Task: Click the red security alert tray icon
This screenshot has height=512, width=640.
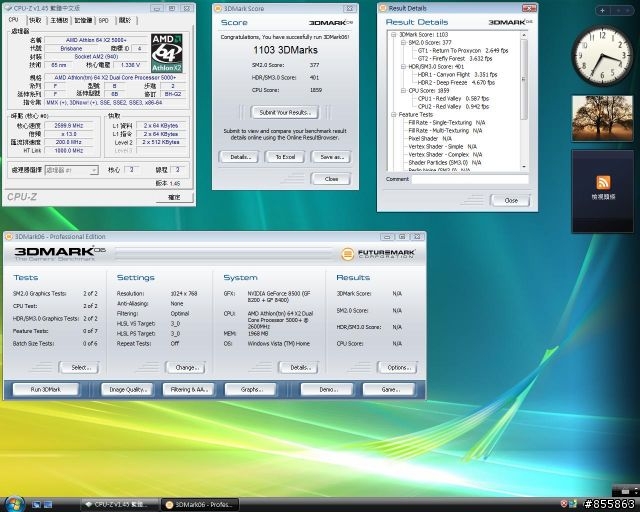Action: tap(564, 505)
